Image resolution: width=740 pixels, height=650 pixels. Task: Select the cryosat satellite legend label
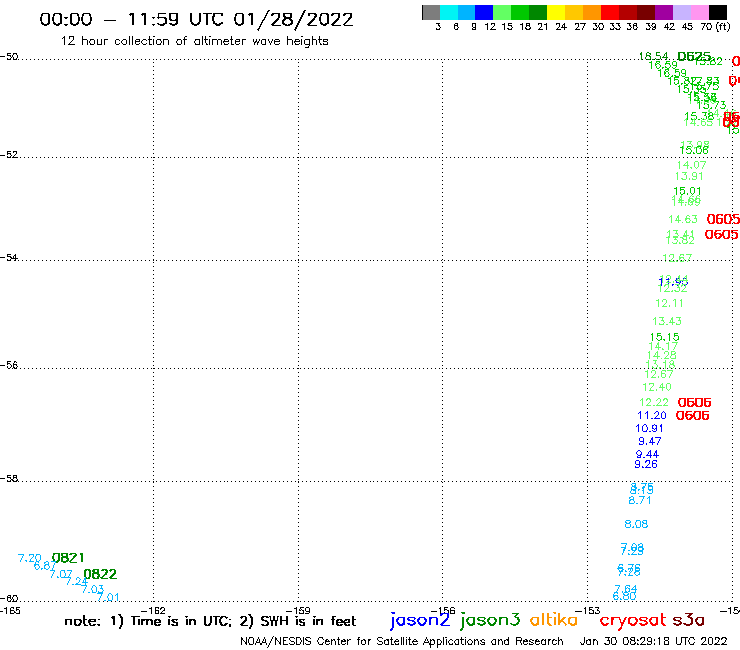(x=632, y=620)
